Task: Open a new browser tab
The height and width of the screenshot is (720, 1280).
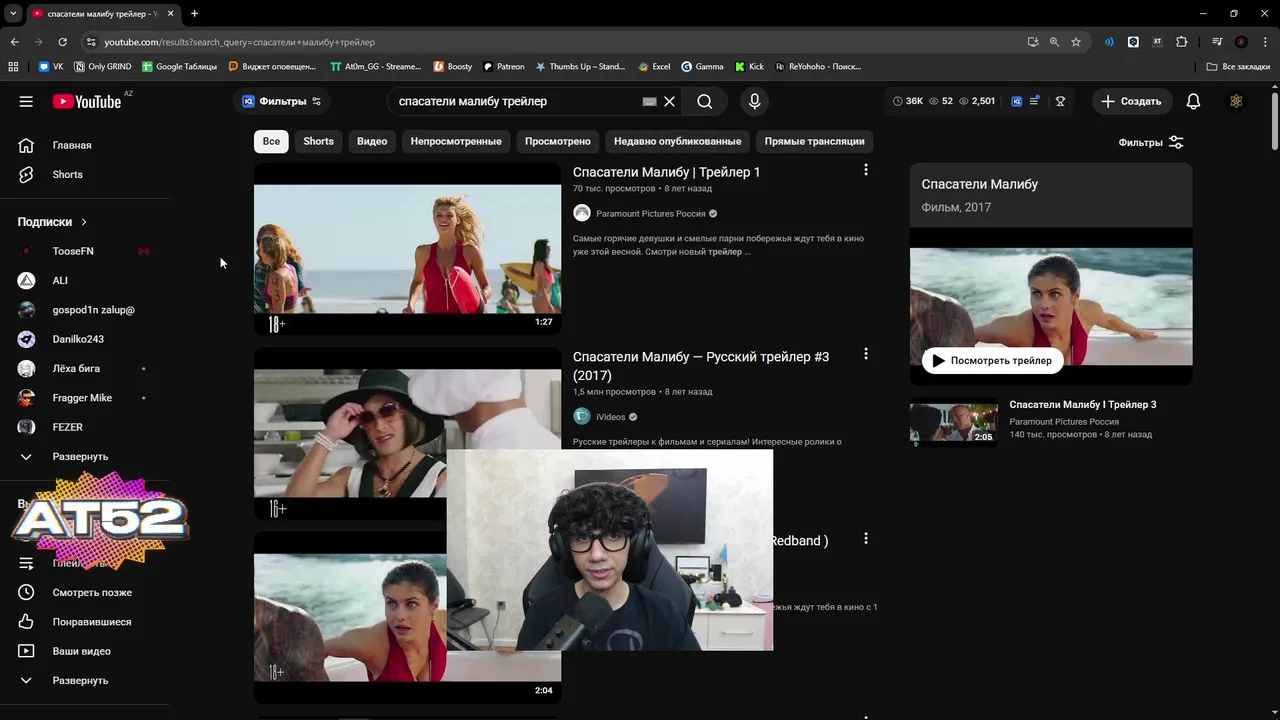Action: (194, 13)
